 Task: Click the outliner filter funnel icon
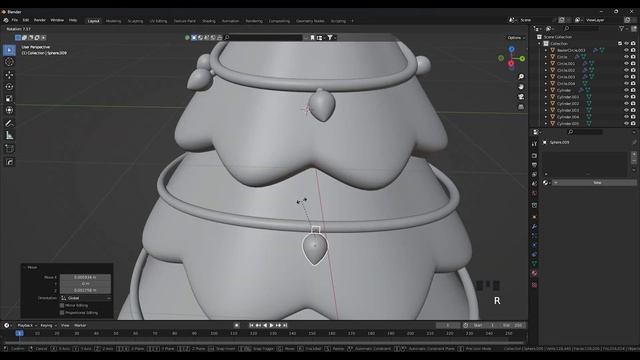621,29
